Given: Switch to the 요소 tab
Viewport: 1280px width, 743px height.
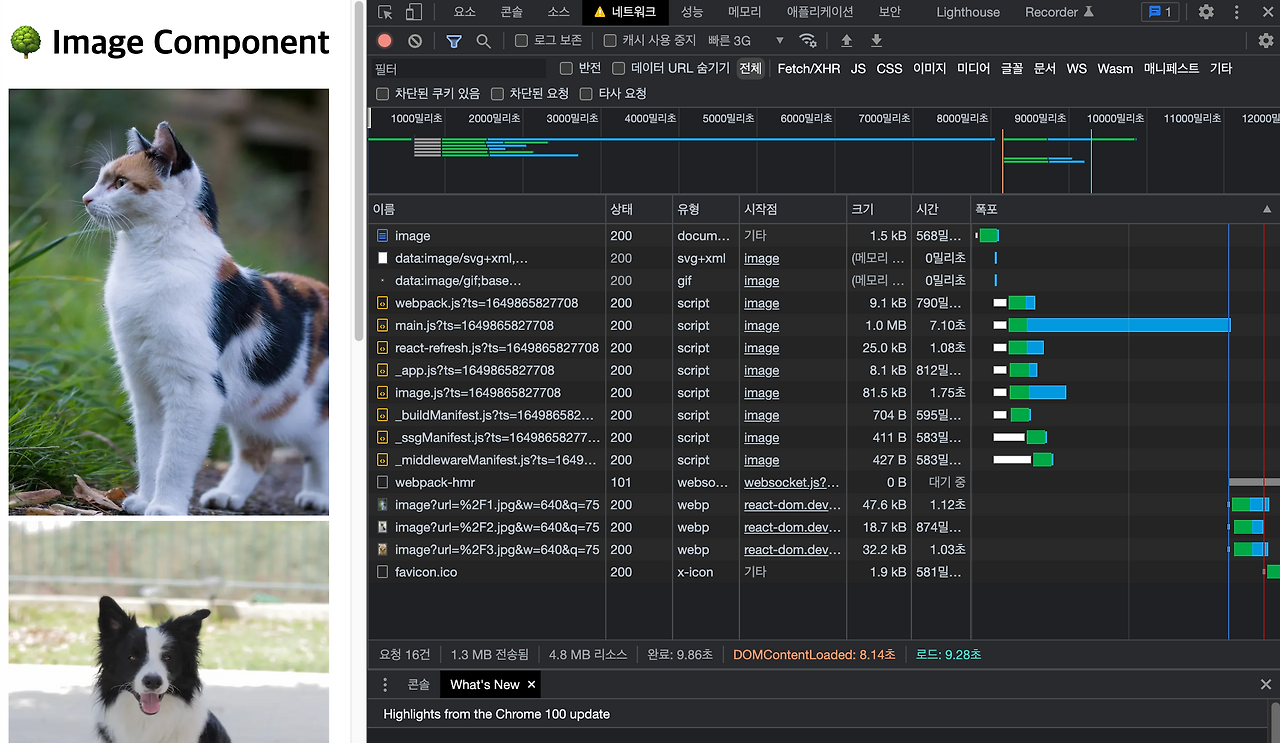Looking at the screenshot, I should pyautogui.click(x=465, y=12).
